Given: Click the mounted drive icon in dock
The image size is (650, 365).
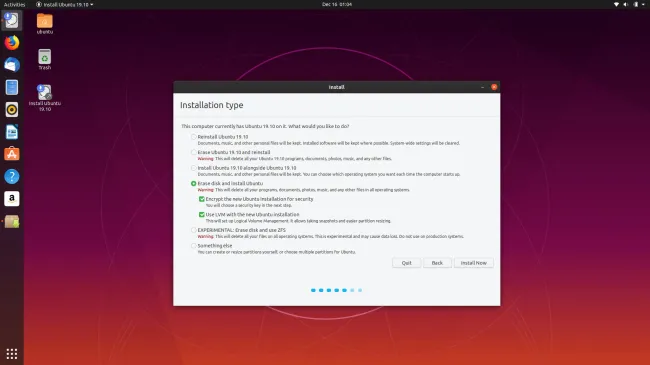Looking at the screenshot, I should coord(12,221).
